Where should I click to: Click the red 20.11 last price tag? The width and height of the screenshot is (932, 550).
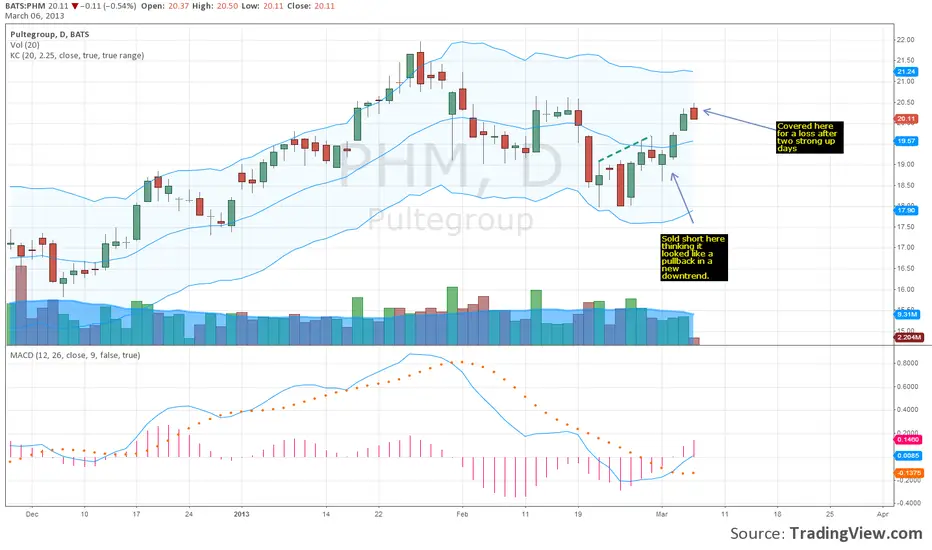pyautogui.click(x=906, y=119)
